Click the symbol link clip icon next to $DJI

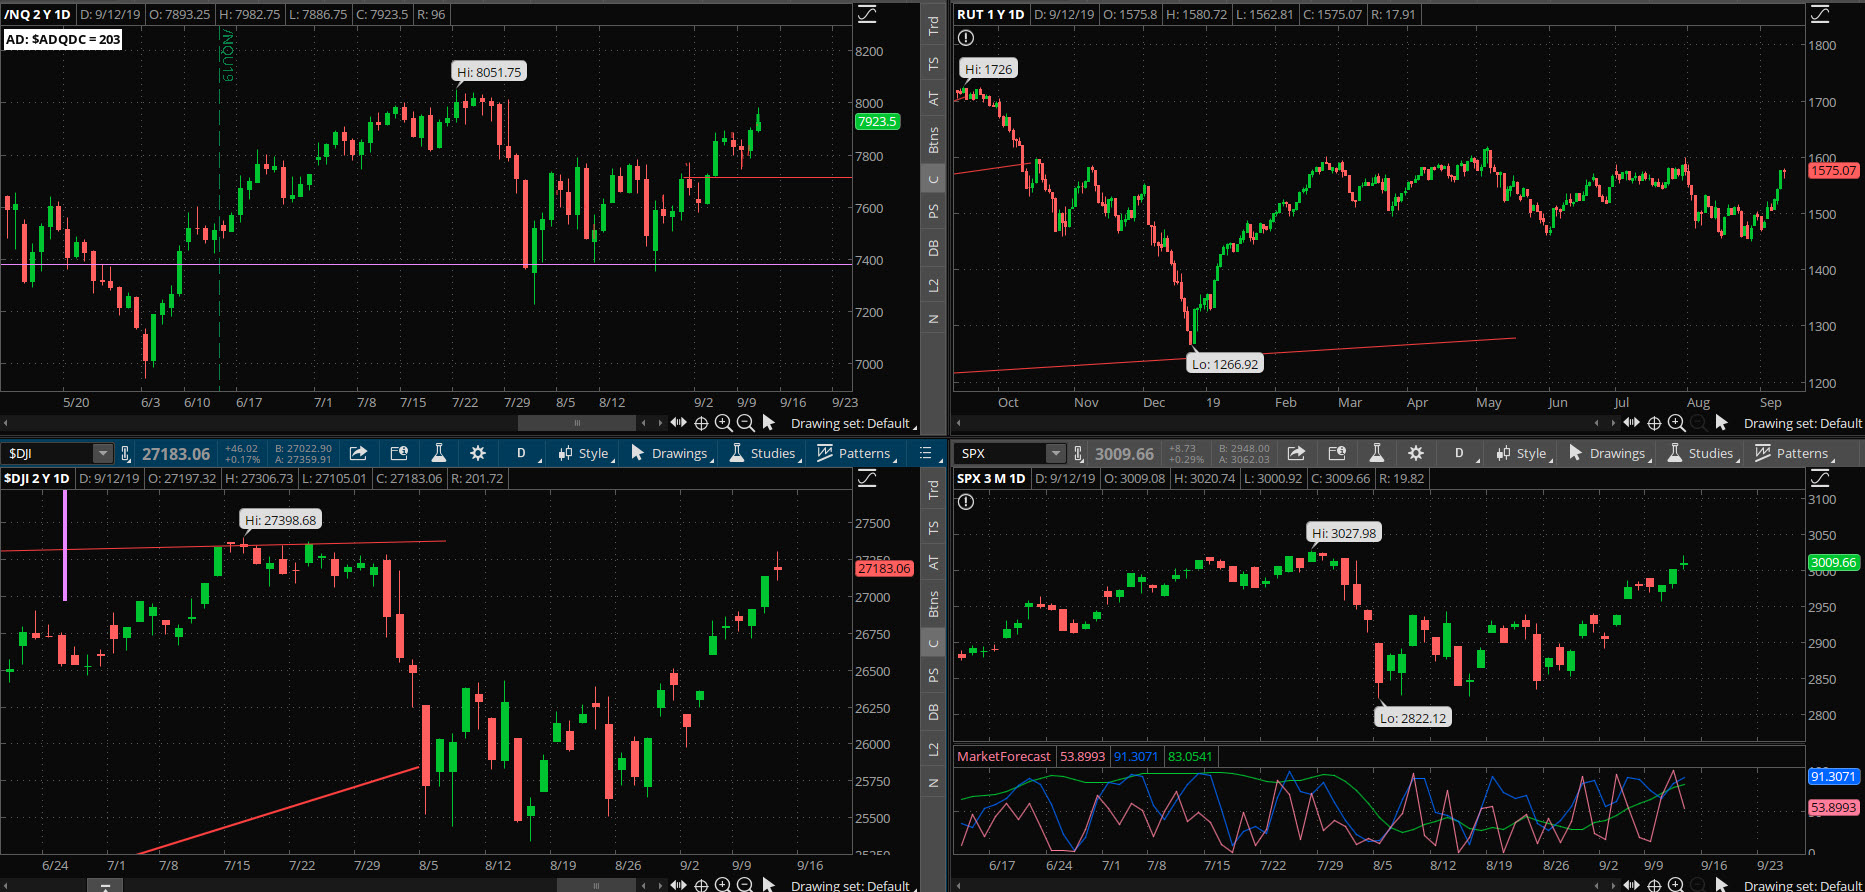125,454
